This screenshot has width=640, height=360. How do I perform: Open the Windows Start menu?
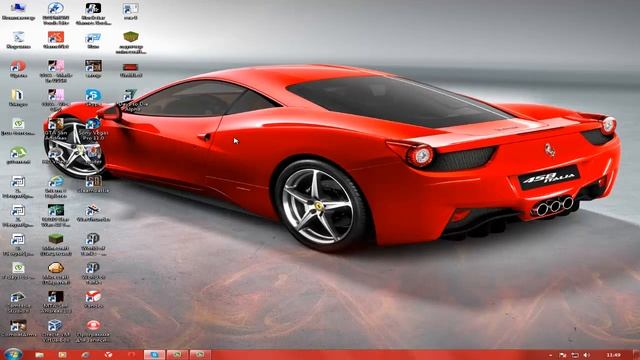tap(13, 354)
